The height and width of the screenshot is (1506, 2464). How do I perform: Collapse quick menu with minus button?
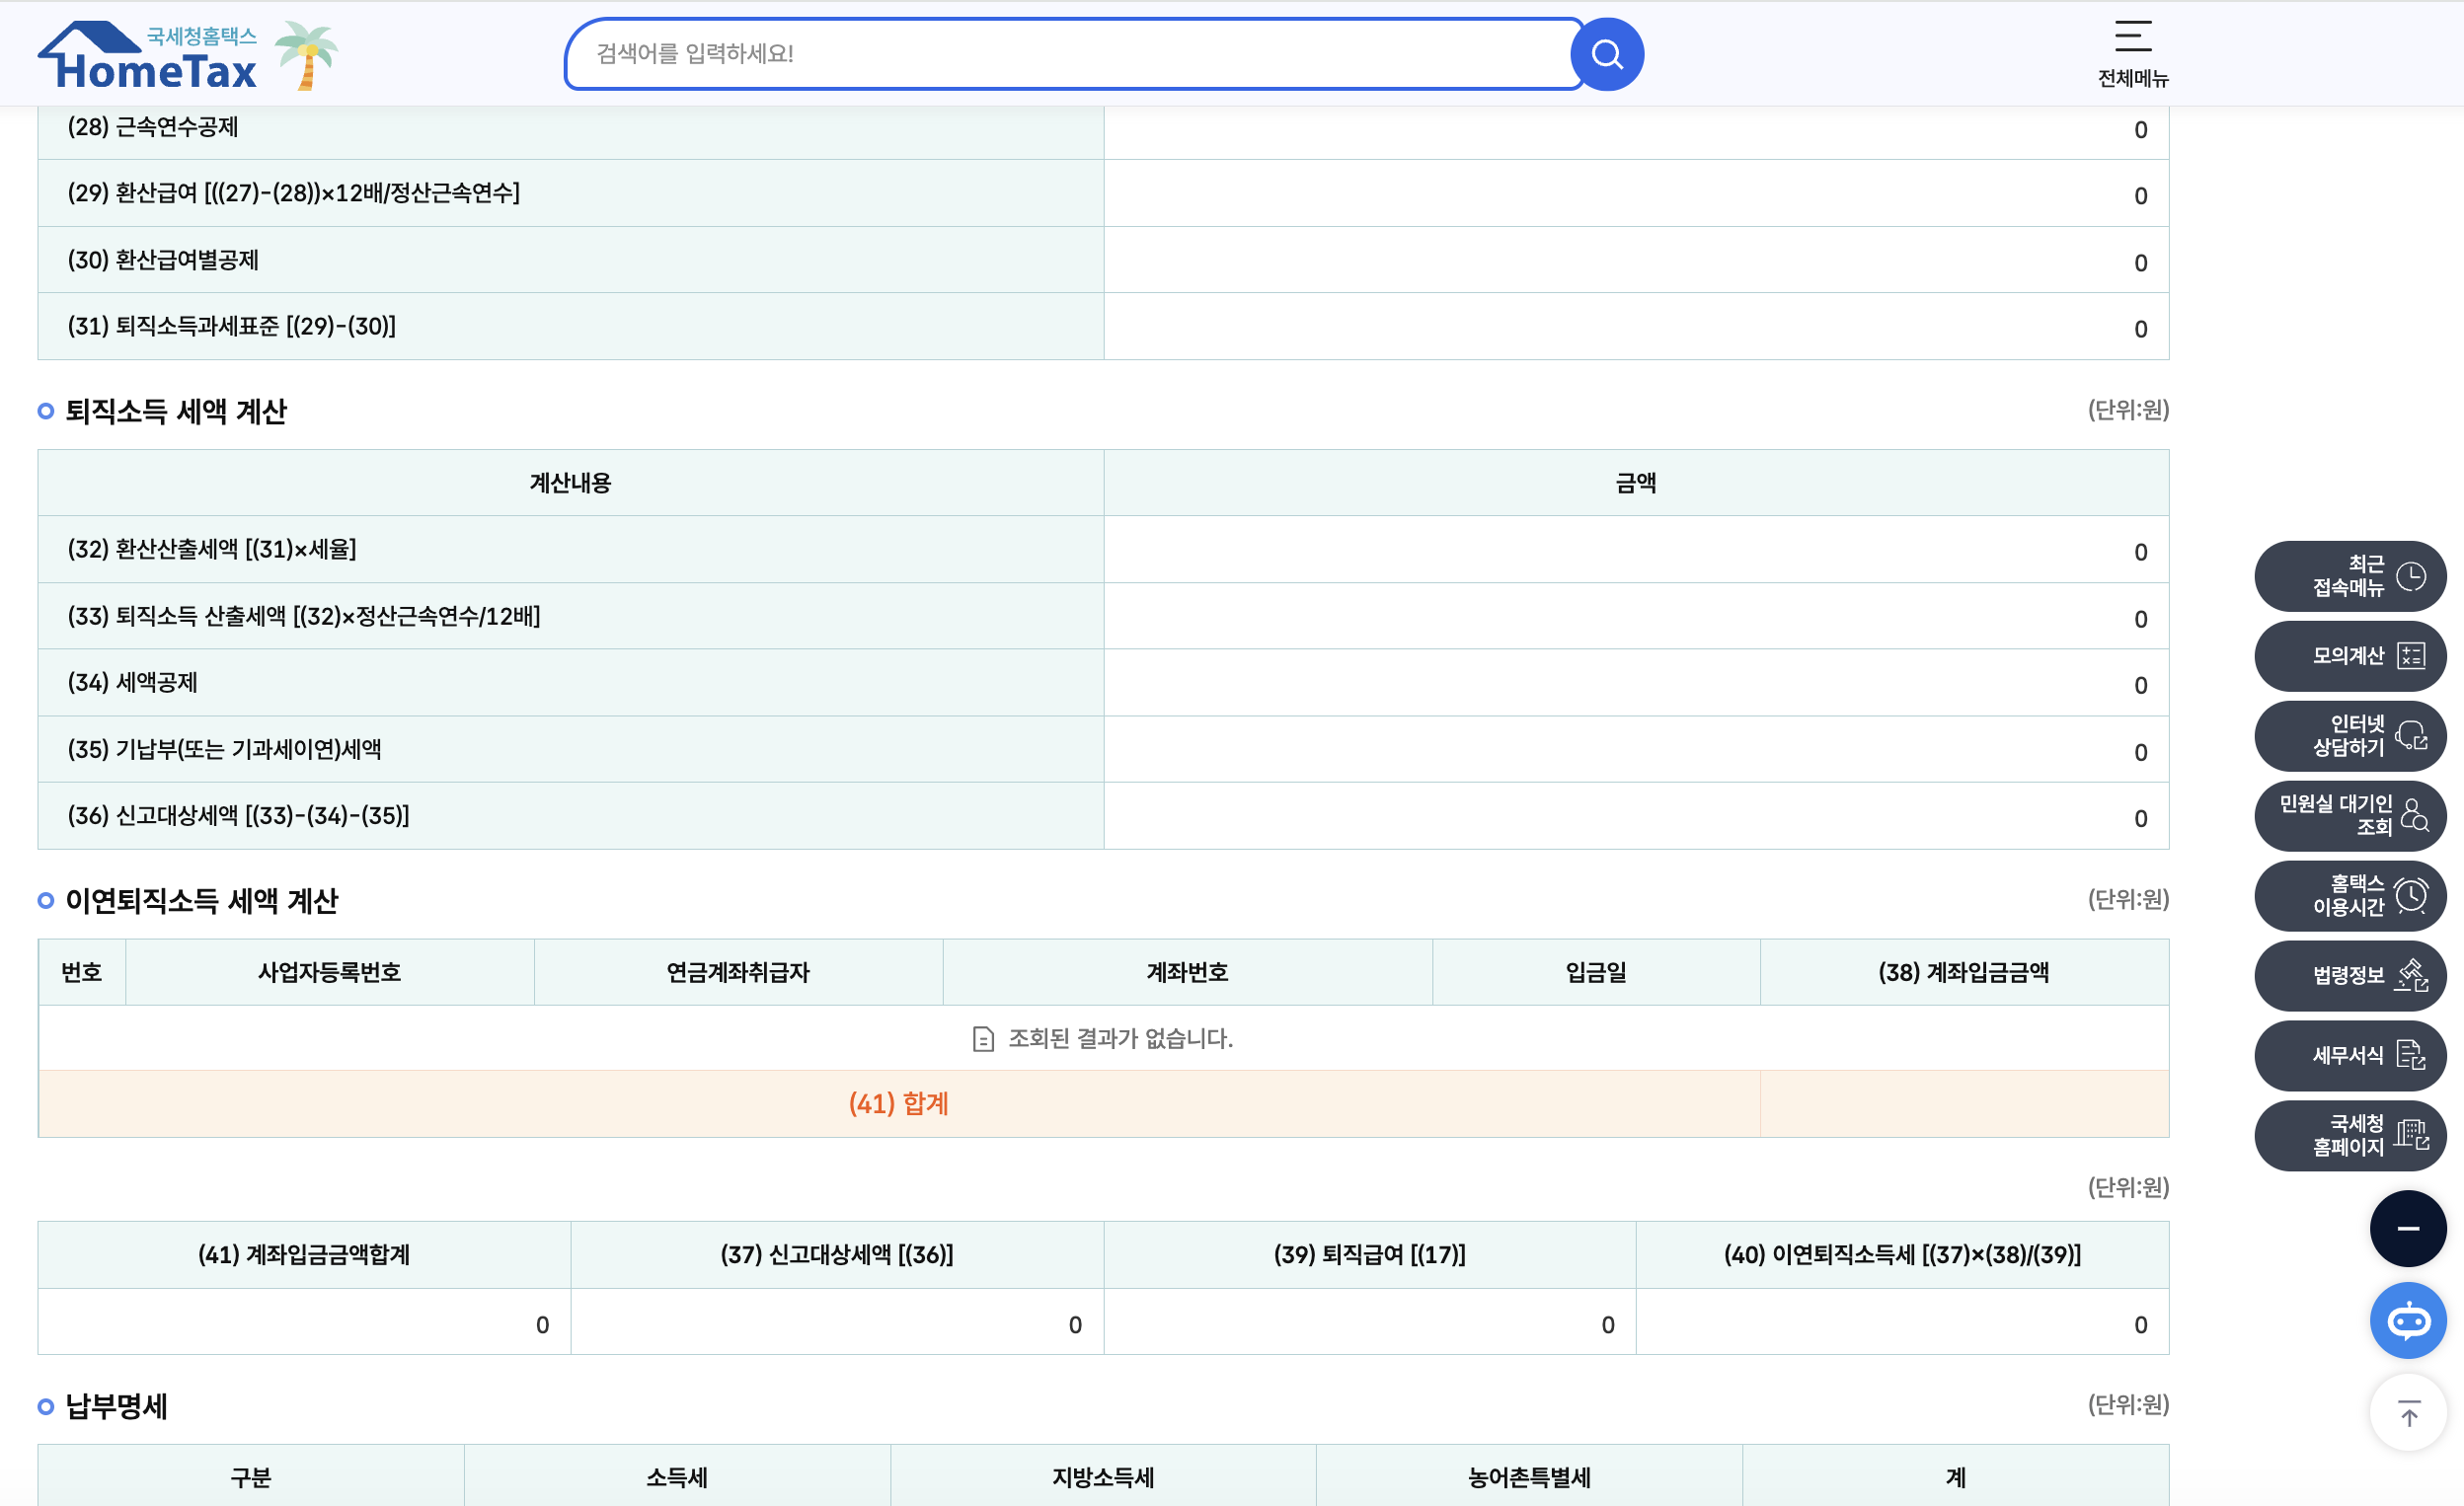coord(2408,1229)
